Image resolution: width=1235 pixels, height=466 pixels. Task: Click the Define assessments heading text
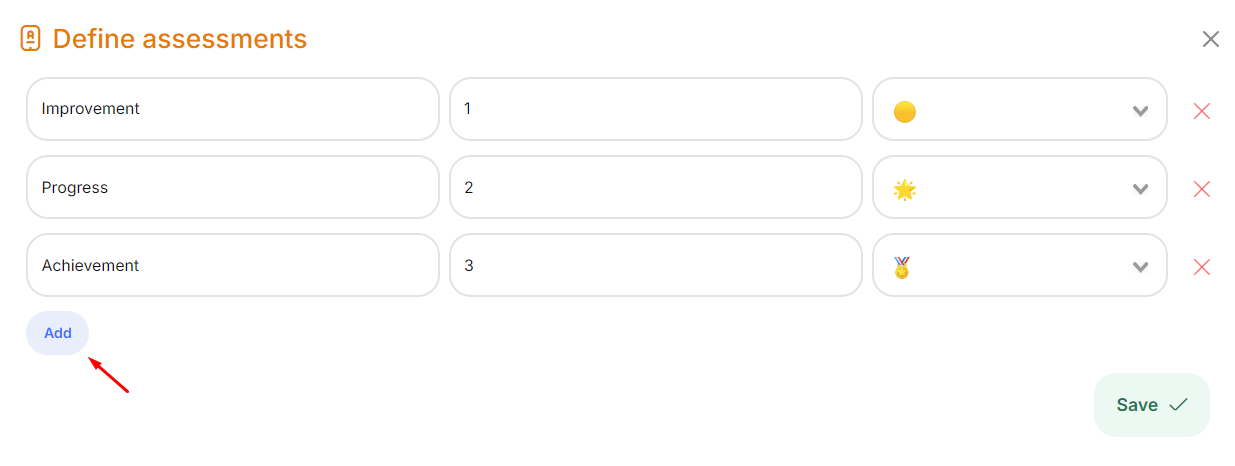tap(180, 39)
